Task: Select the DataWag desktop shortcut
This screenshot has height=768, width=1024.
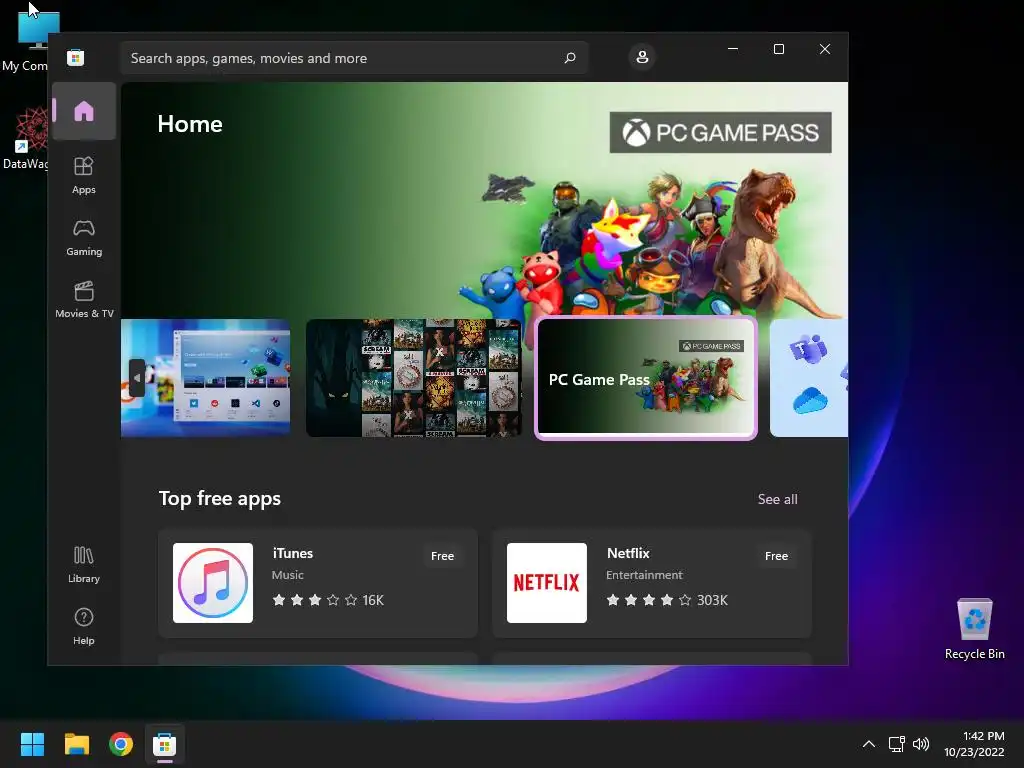Action: 26,138
